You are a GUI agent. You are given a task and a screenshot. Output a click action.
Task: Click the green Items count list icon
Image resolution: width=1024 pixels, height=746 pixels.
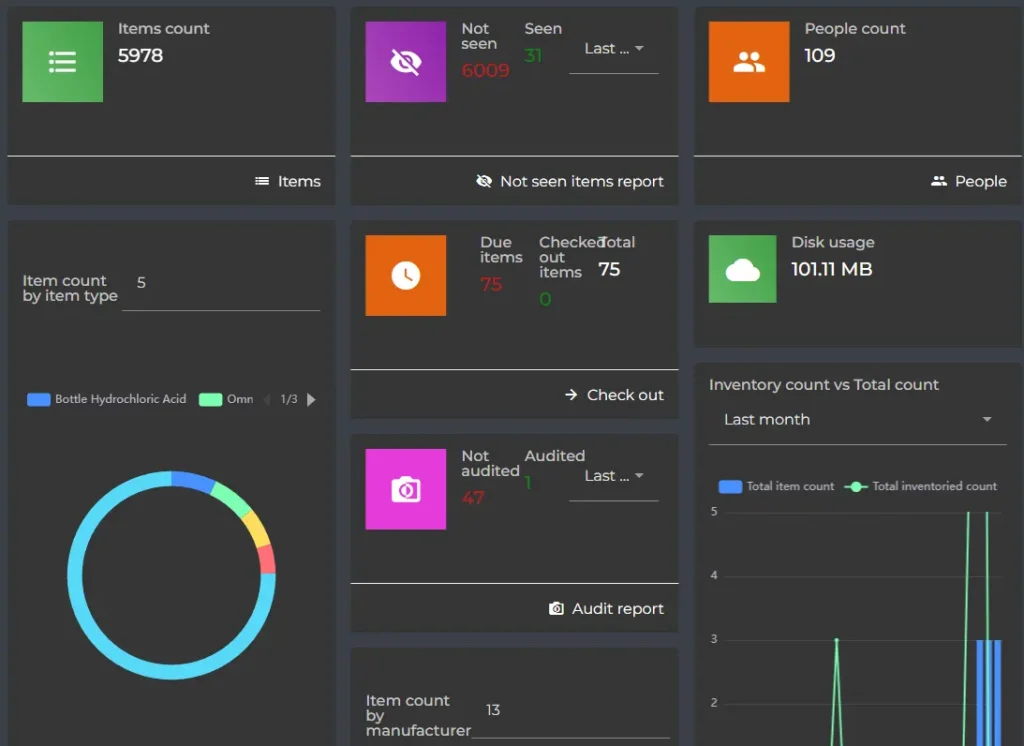(x=63, y=61)
